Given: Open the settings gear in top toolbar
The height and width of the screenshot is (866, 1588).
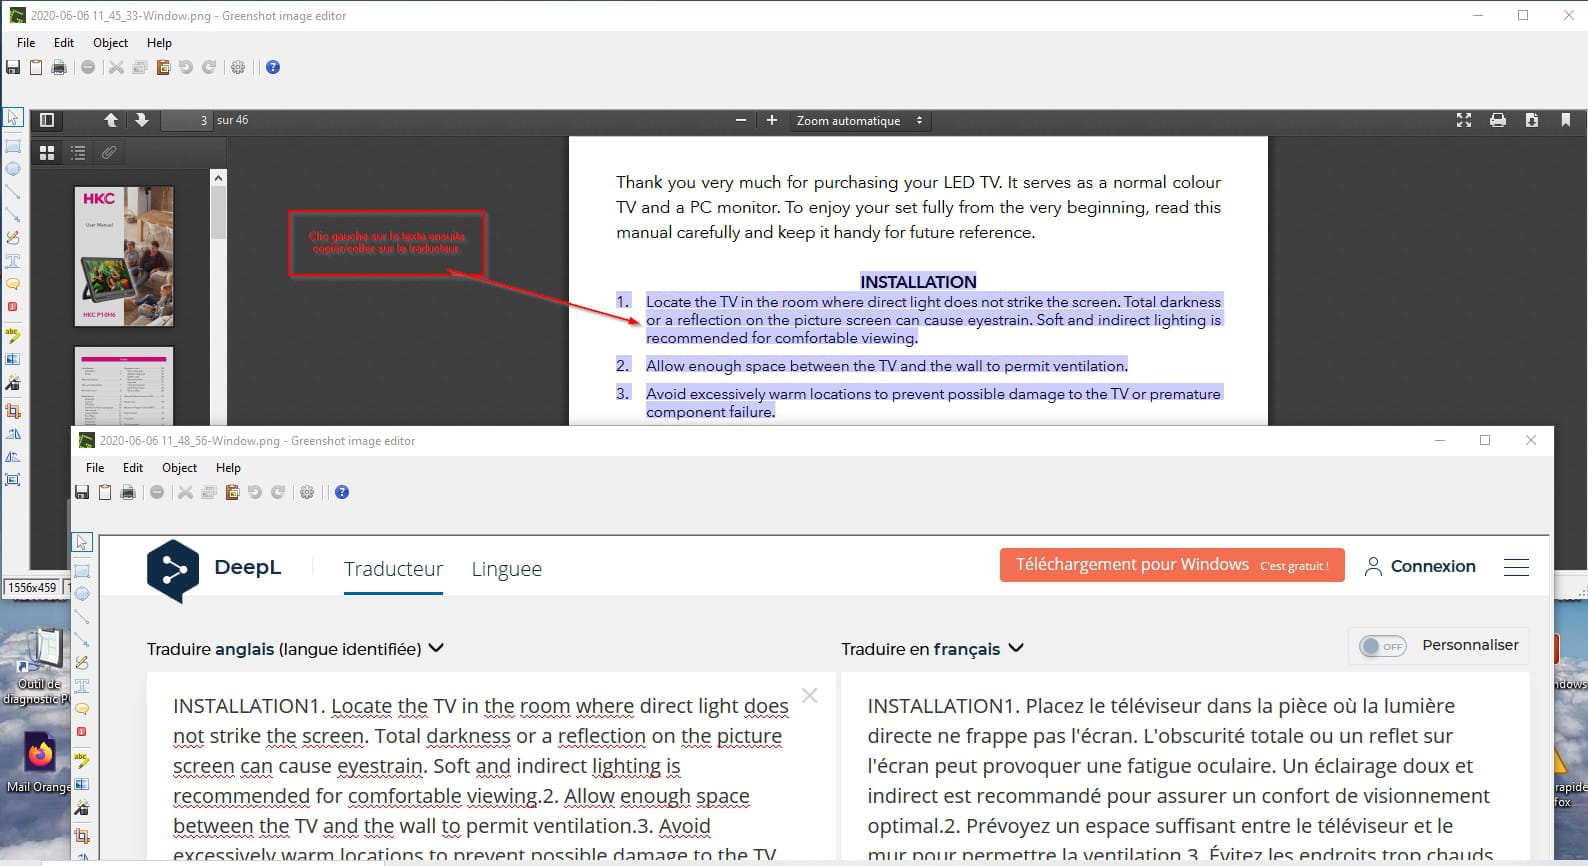Looking at the screenshot, I should pos(238,67).
